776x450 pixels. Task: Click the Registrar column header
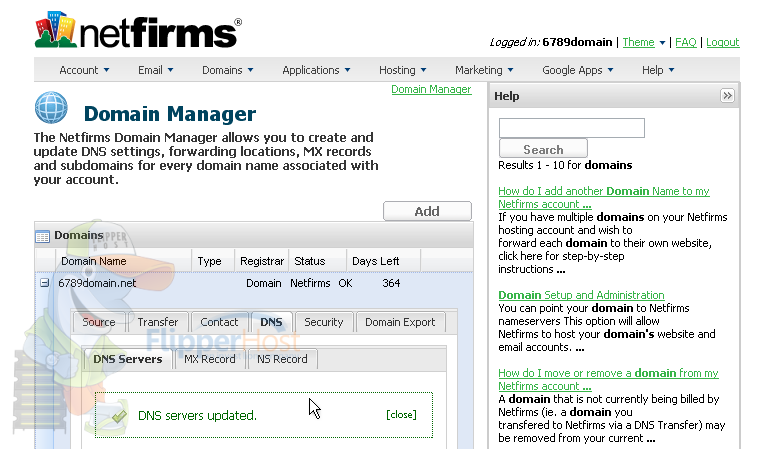click(x=262, y=261)
